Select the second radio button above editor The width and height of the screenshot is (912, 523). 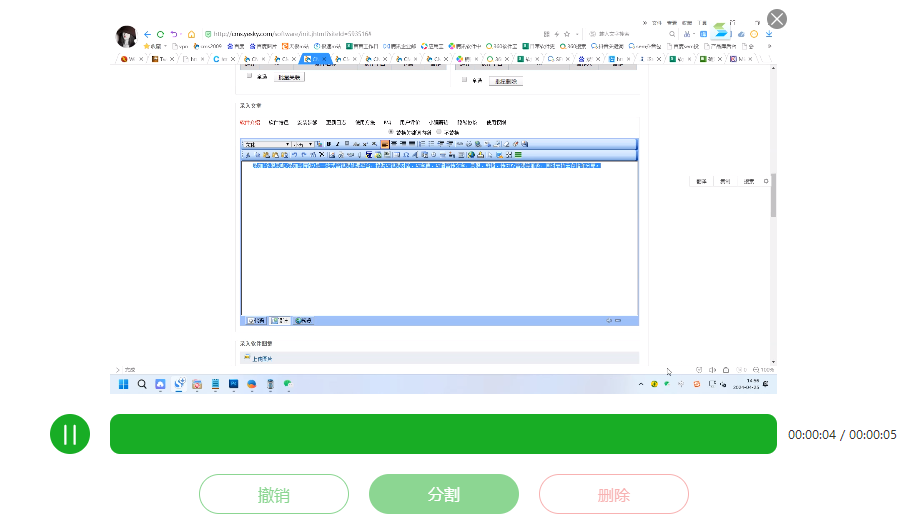coord(438,131)
